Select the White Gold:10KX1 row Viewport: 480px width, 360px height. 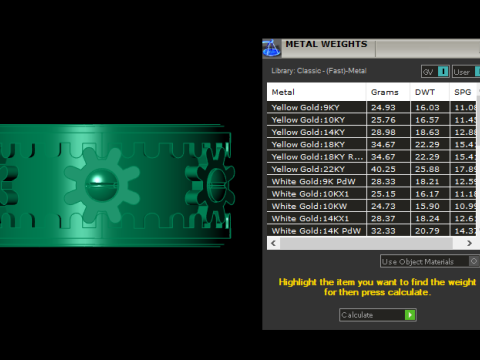(371, 194)
